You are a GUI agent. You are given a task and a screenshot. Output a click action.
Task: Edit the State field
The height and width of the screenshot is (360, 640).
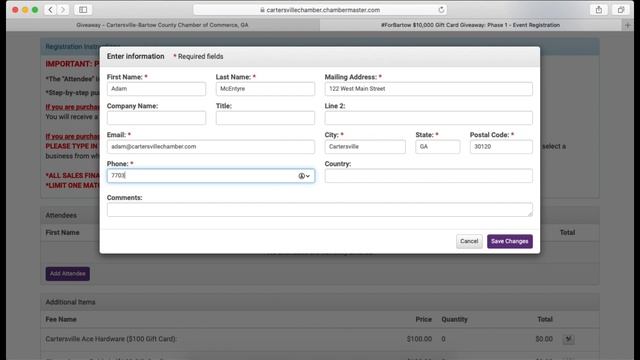coord(438,147)
